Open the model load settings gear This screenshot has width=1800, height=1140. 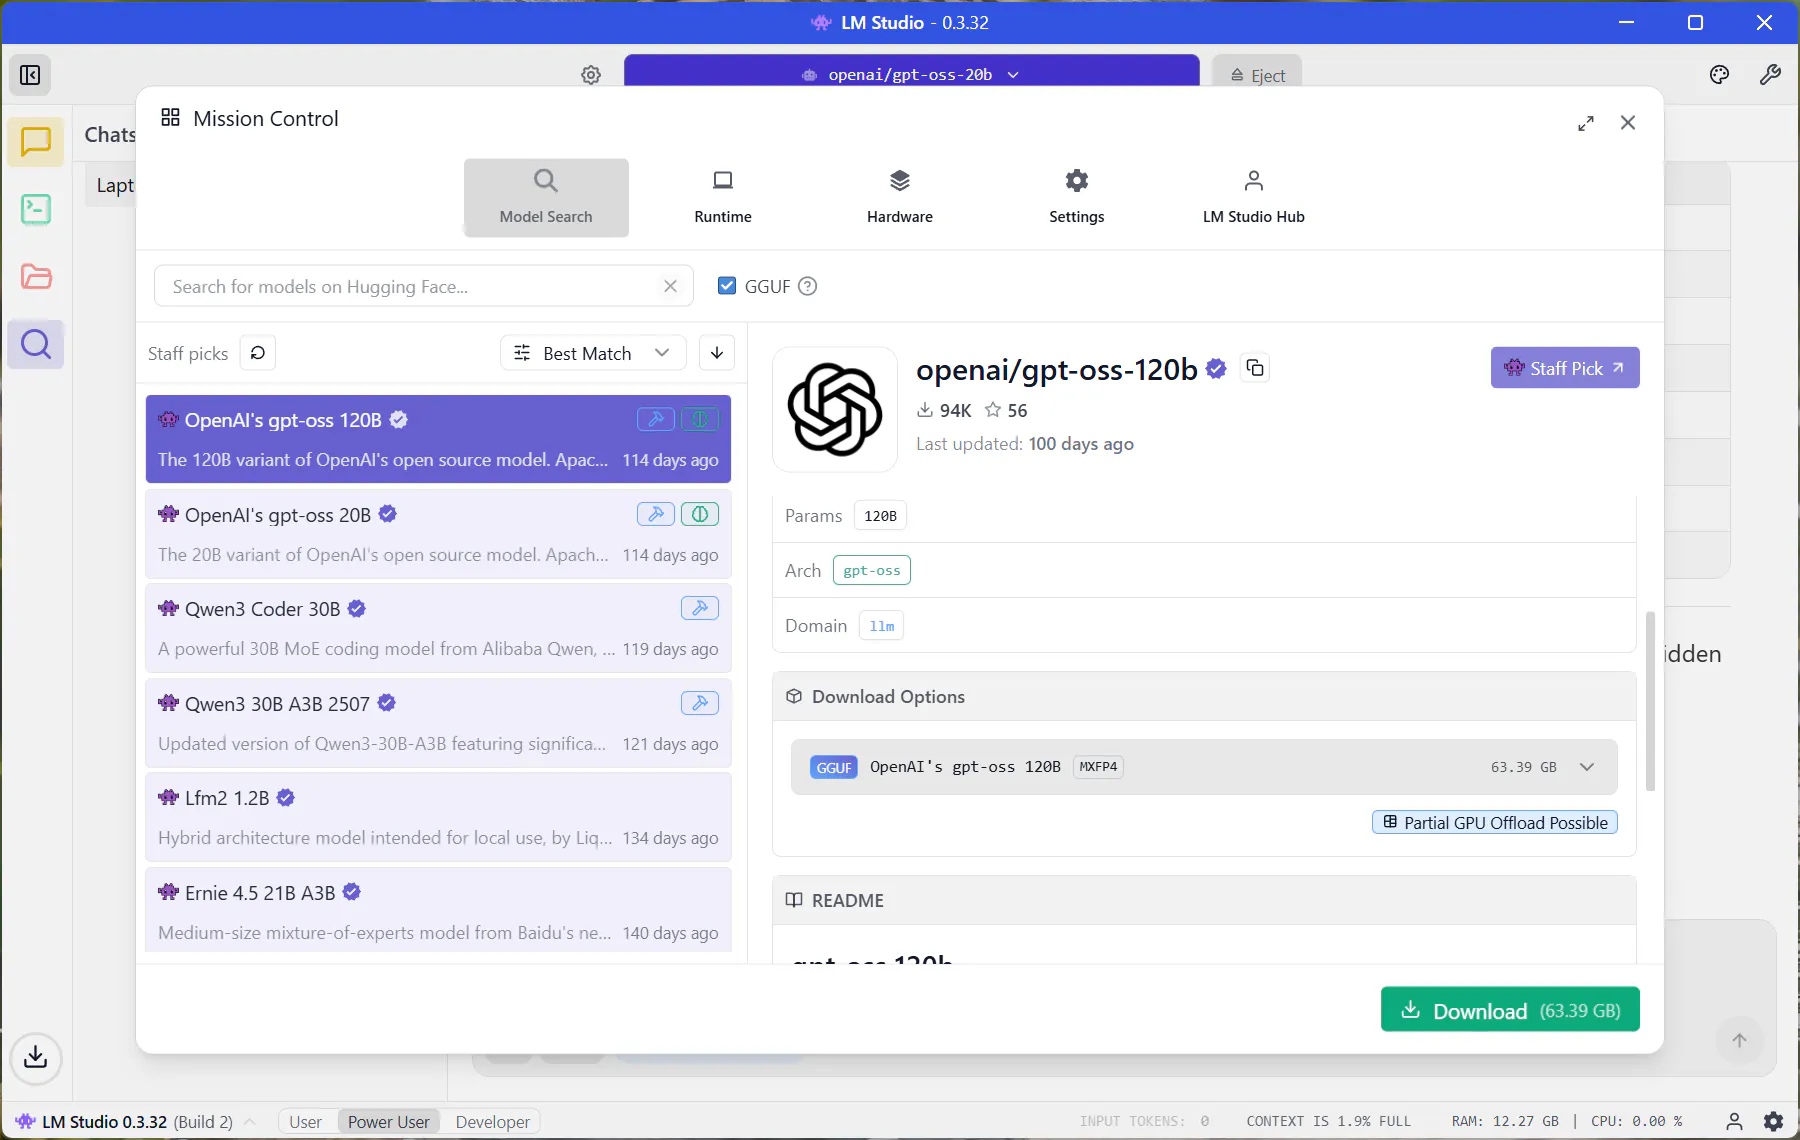coord(591,75)
